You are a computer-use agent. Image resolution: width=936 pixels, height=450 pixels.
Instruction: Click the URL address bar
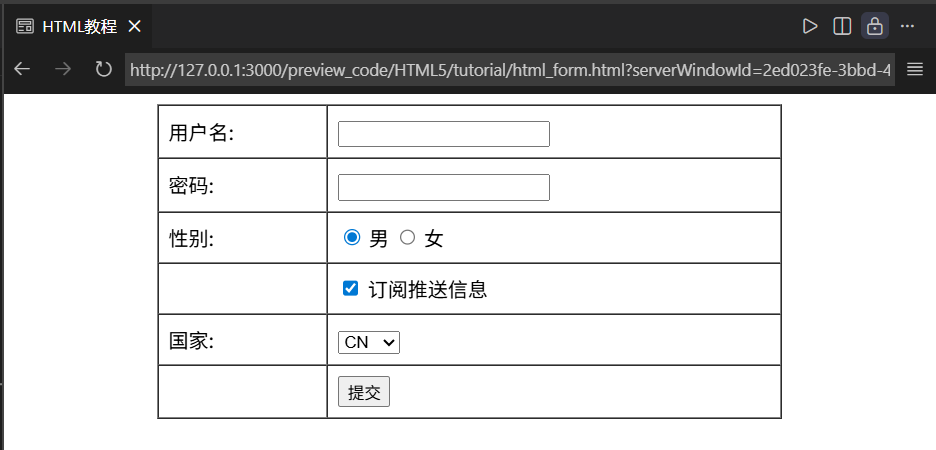(x=510, y=69)
